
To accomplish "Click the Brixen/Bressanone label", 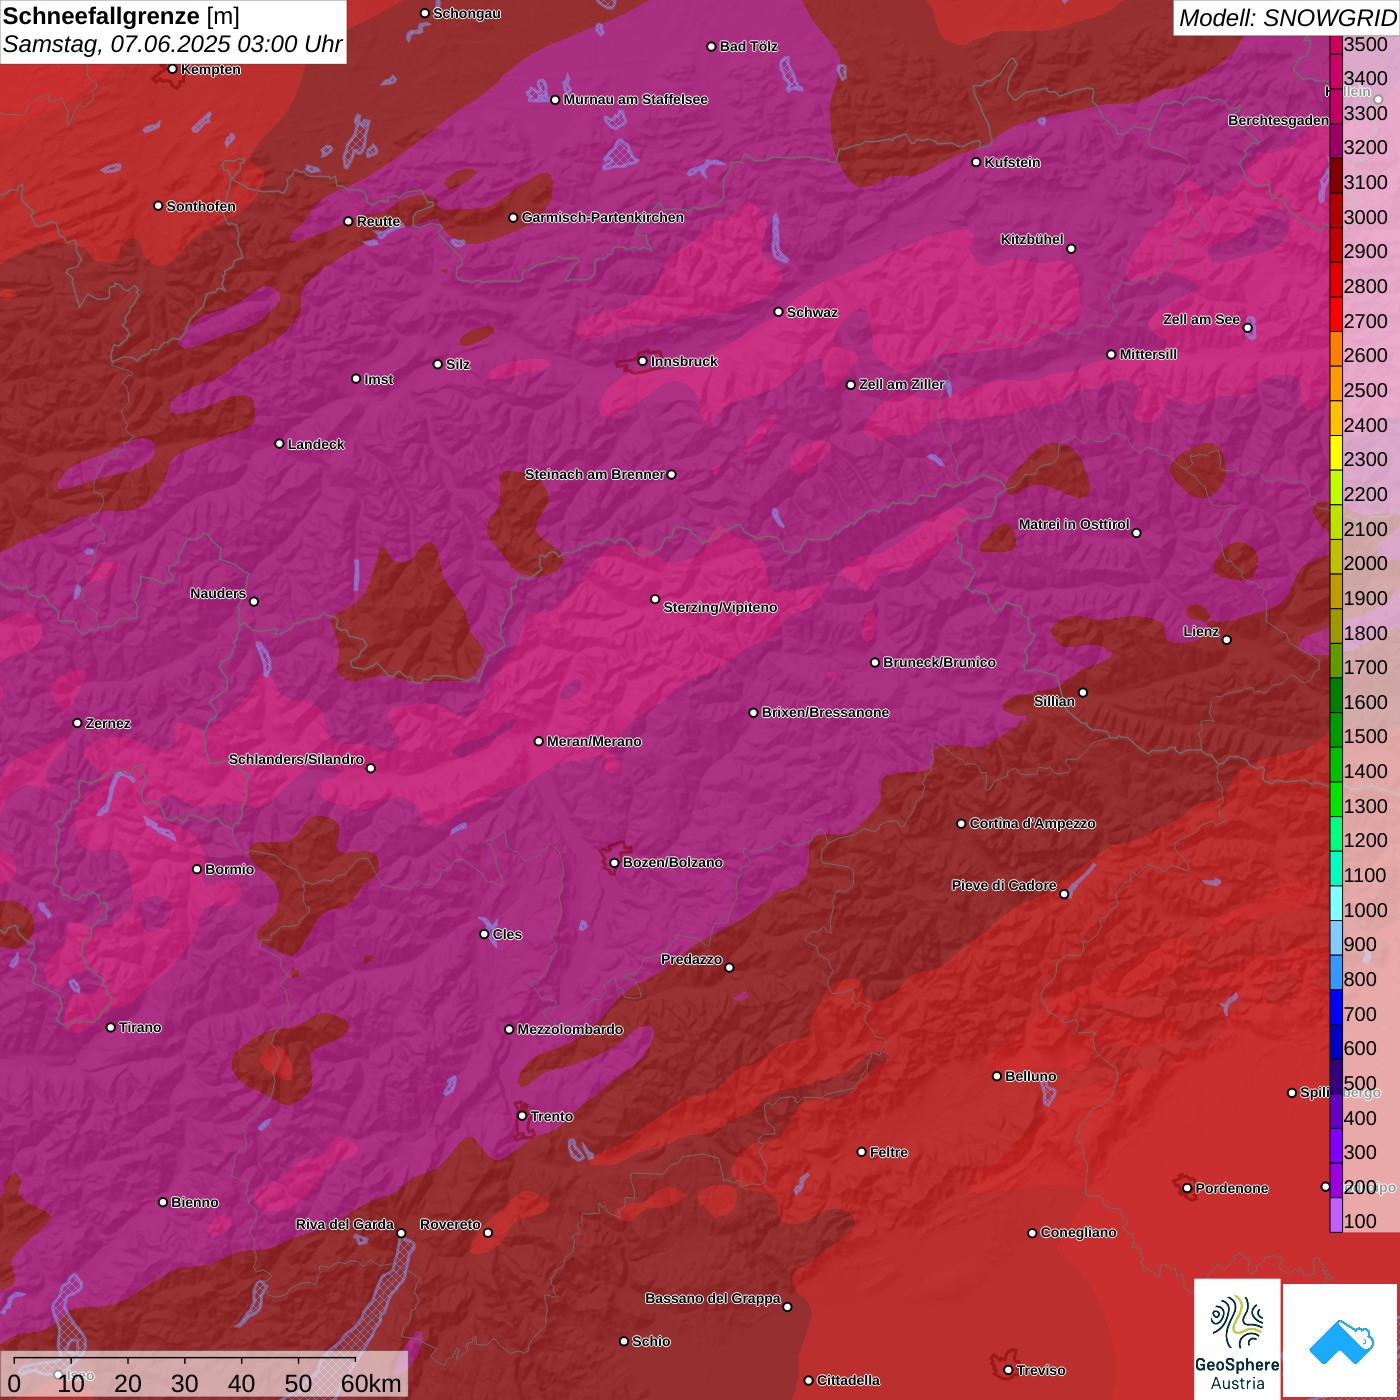I will (825, 712).
